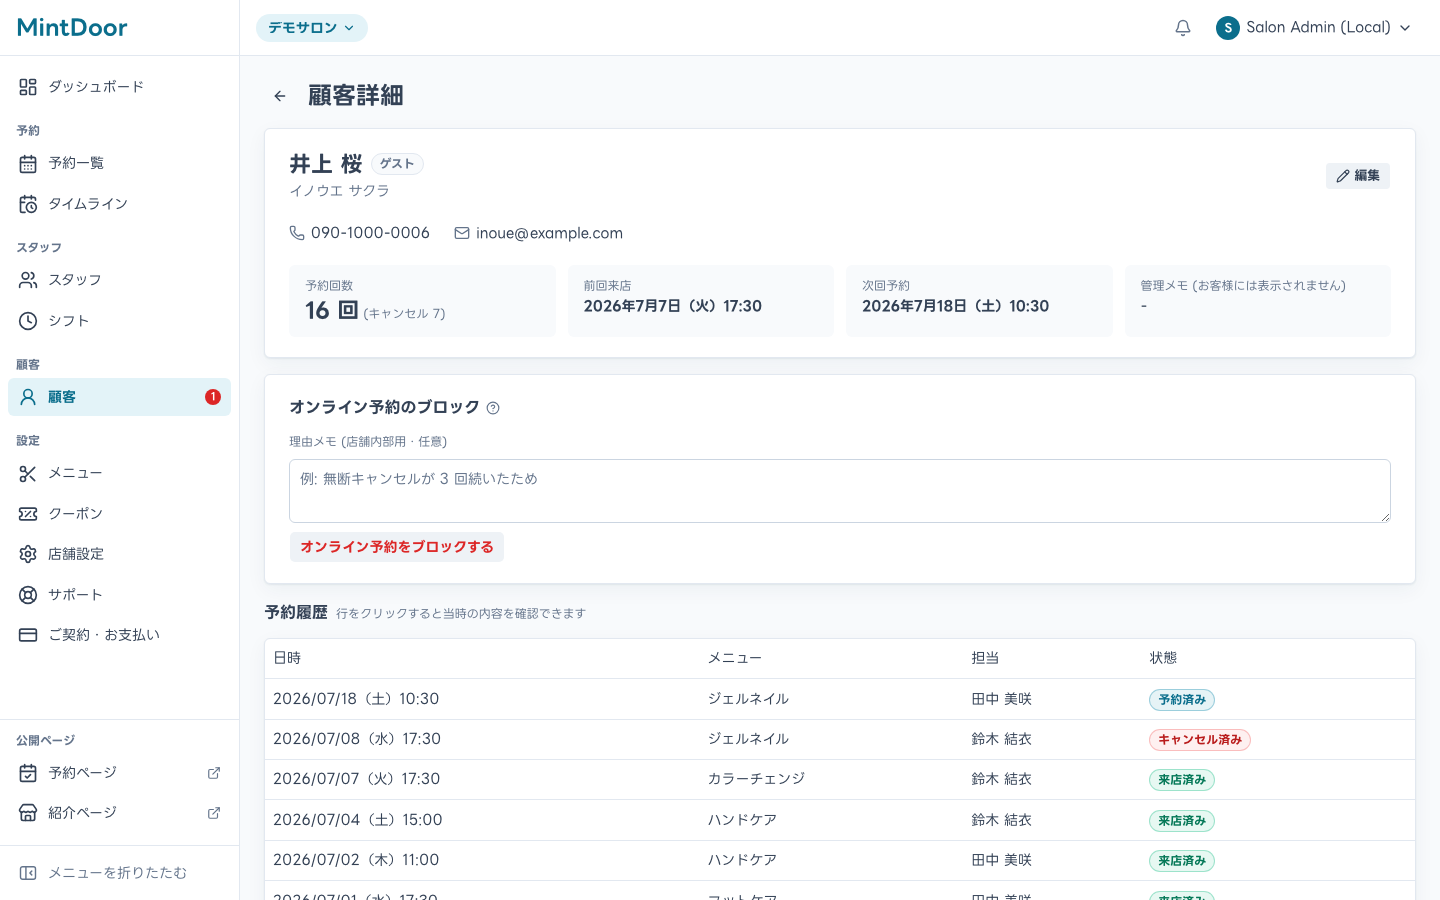Image resolution: width=1440 pixels, height=900 pixels.
Task: Go to 予約一覧 menu item
Action: [120, 163]
